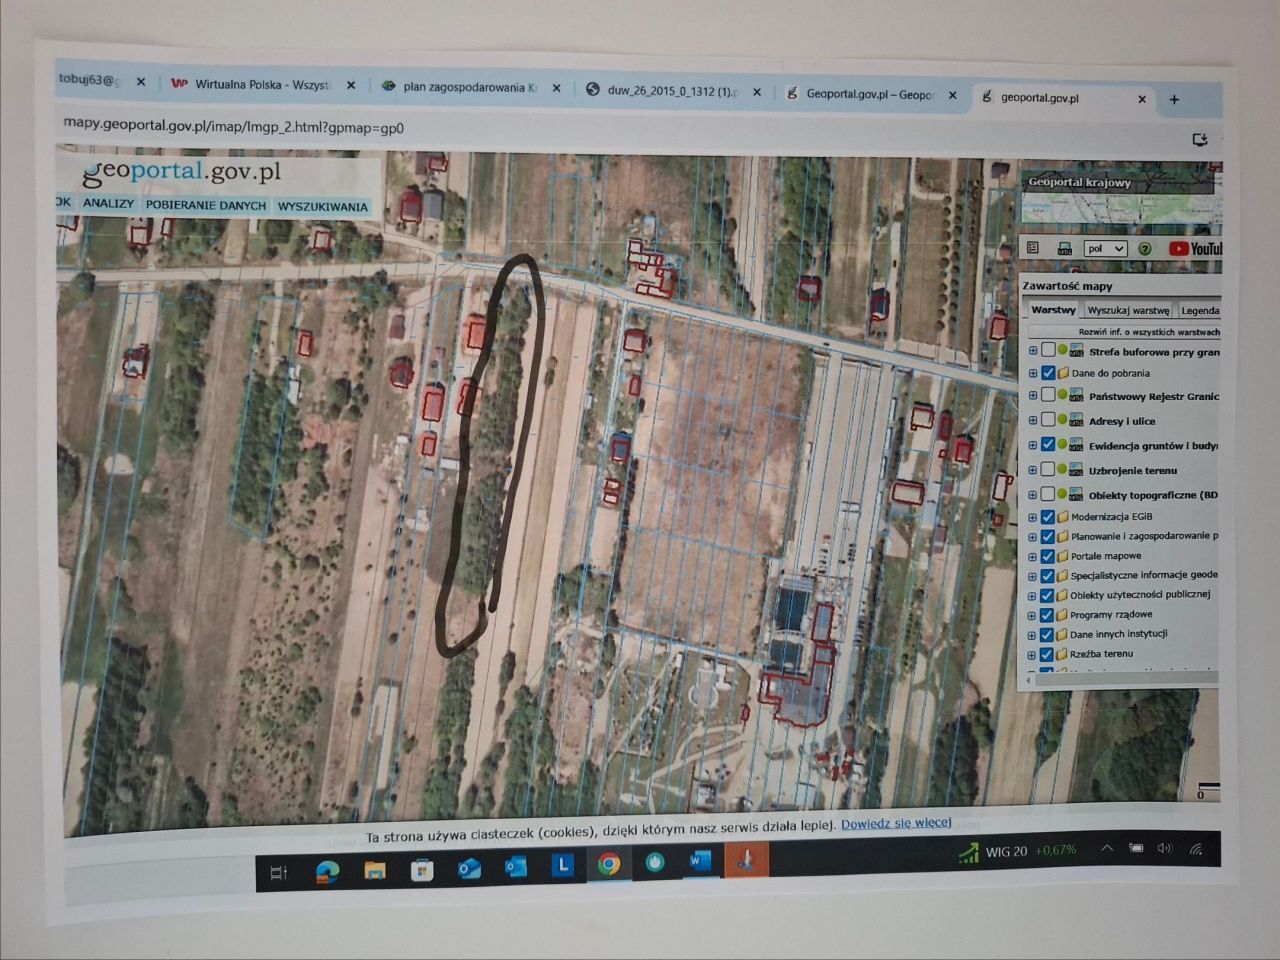Uncheck the Portale mapowe checkbox
The image size is (1280, 960).
coord(1048,556)
